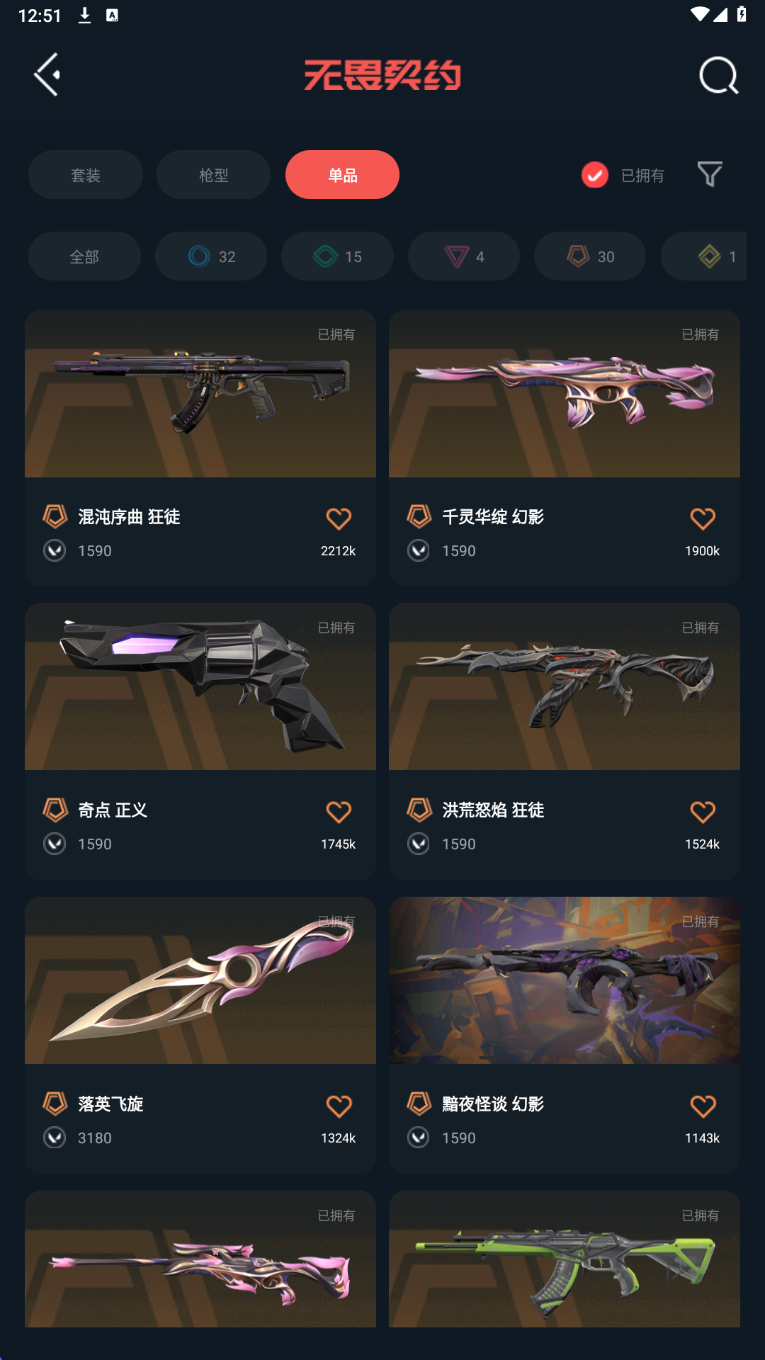Viewport: 765px width, 1360px height.
Task: Open the filter funnel icon
Action: click(710, 174)
